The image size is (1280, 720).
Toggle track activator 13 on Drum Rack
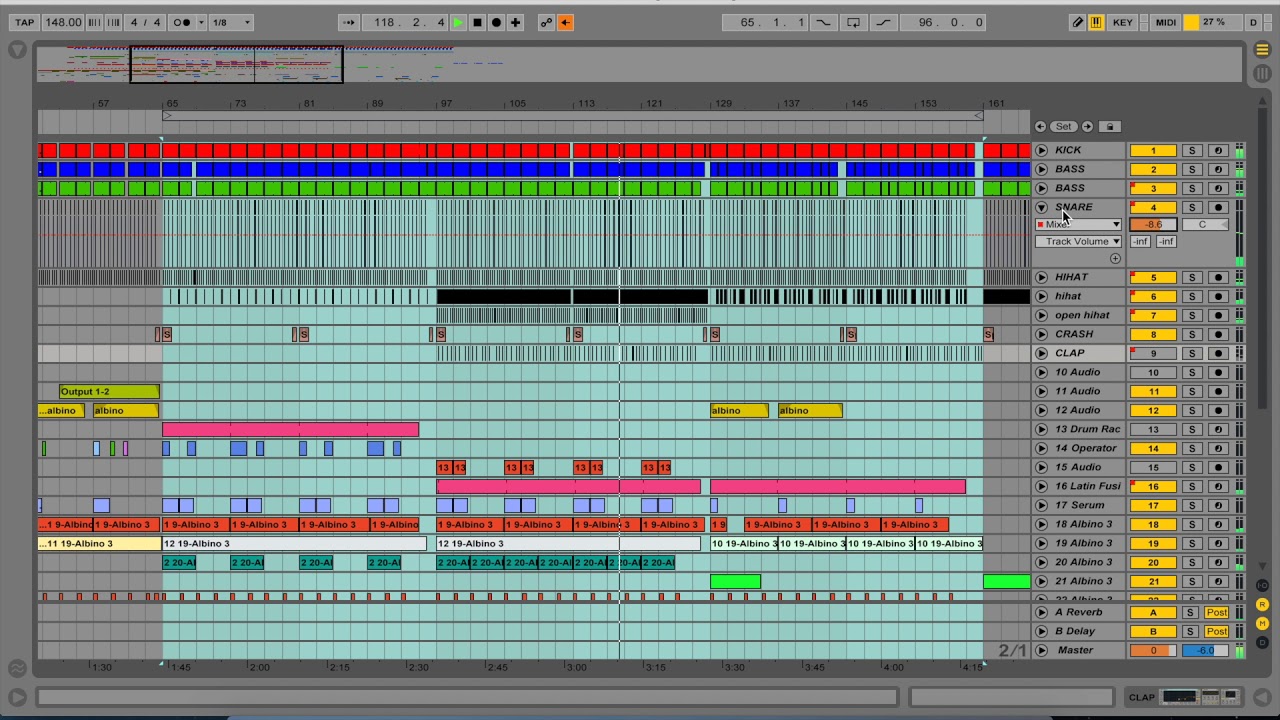(1153, 429)
